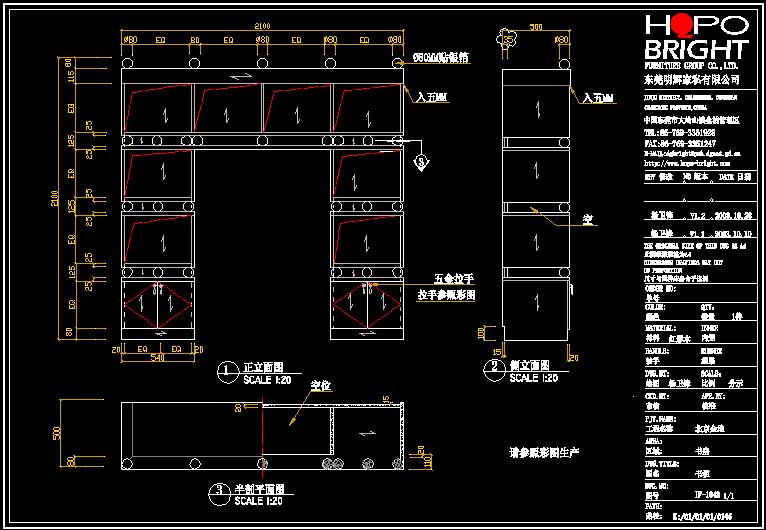Click the circled view number 3 marker

click(219, 494)
